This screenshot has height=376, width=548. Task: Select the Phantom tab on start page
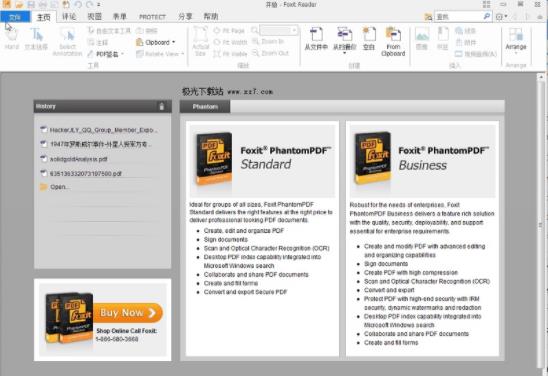tap(205, 107)
